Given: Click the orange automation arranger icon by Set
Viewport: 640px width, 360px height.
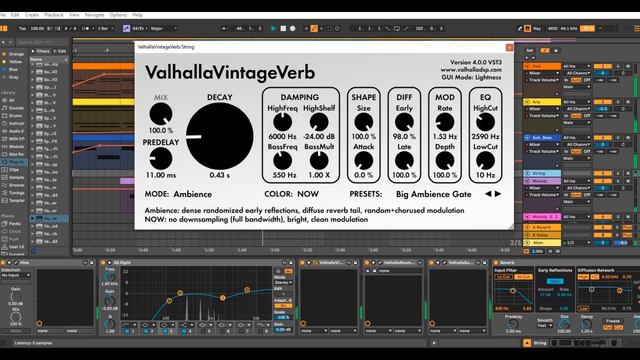Looking at the screenshot, I should coord(544,51).
